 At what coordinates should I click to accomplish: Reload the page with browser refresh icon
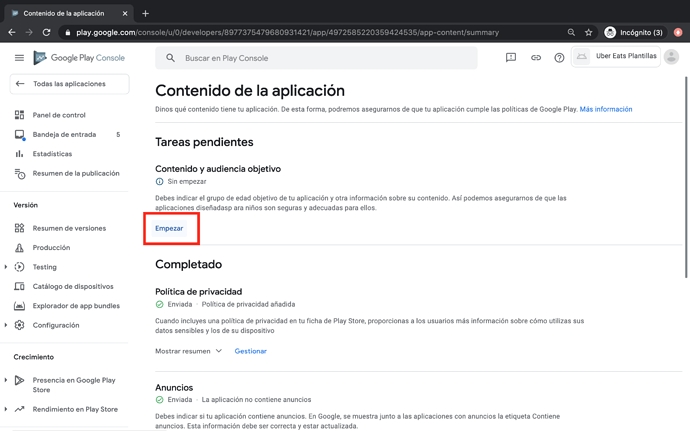tap(46, 32)
